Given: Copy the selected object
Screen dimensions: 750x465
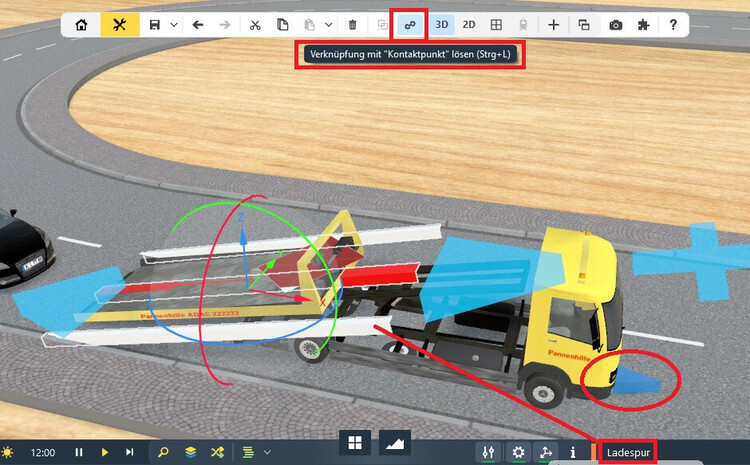Looking at the screenshot, I should tap(283, 25).
